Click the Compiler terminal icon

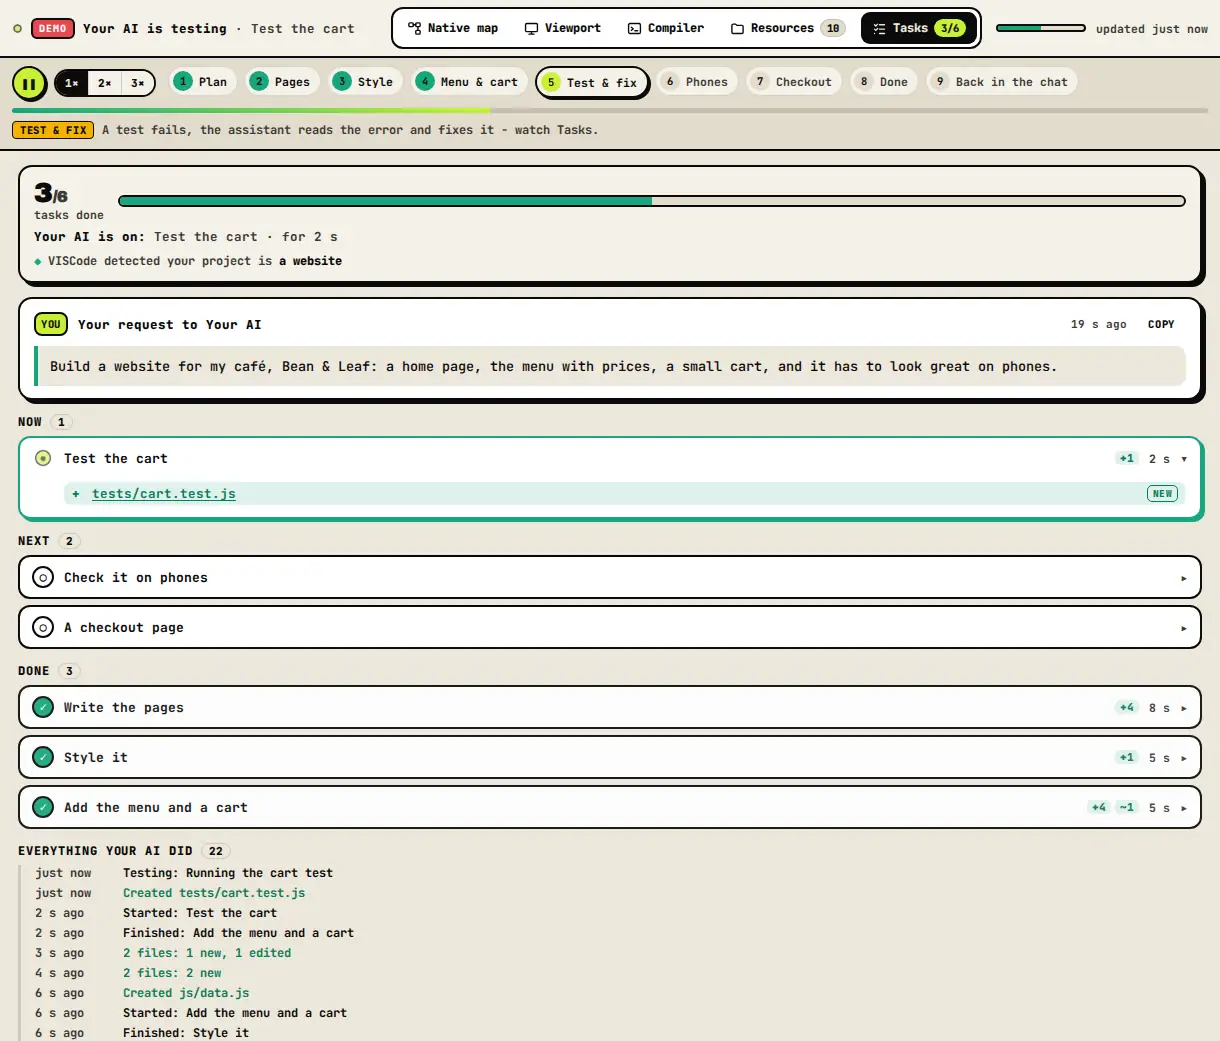634,28
